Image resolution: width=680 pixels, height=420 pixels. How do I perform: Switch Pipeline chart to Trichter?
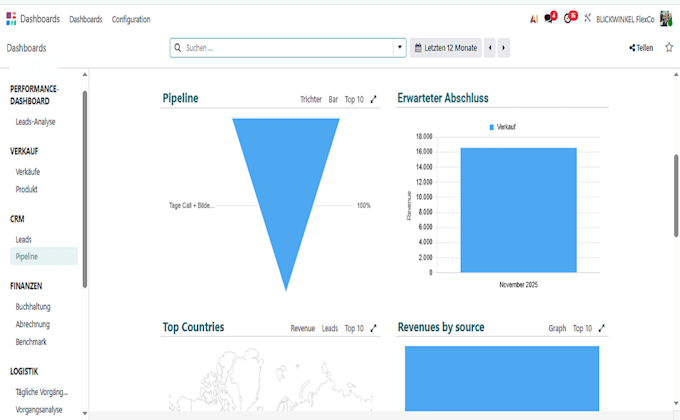tap(311, 99)
